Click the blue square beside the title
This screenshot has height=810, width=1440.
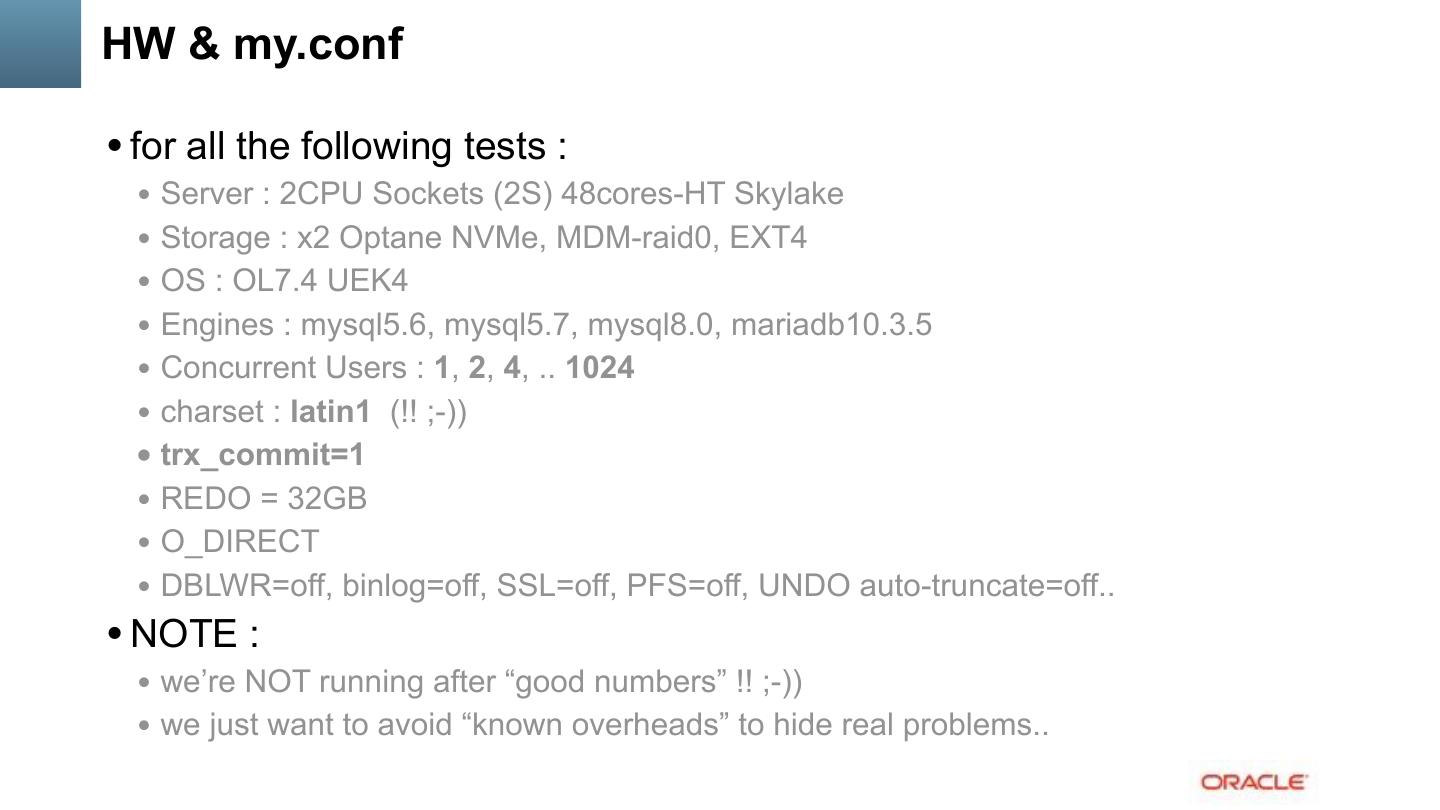(40, 43)
